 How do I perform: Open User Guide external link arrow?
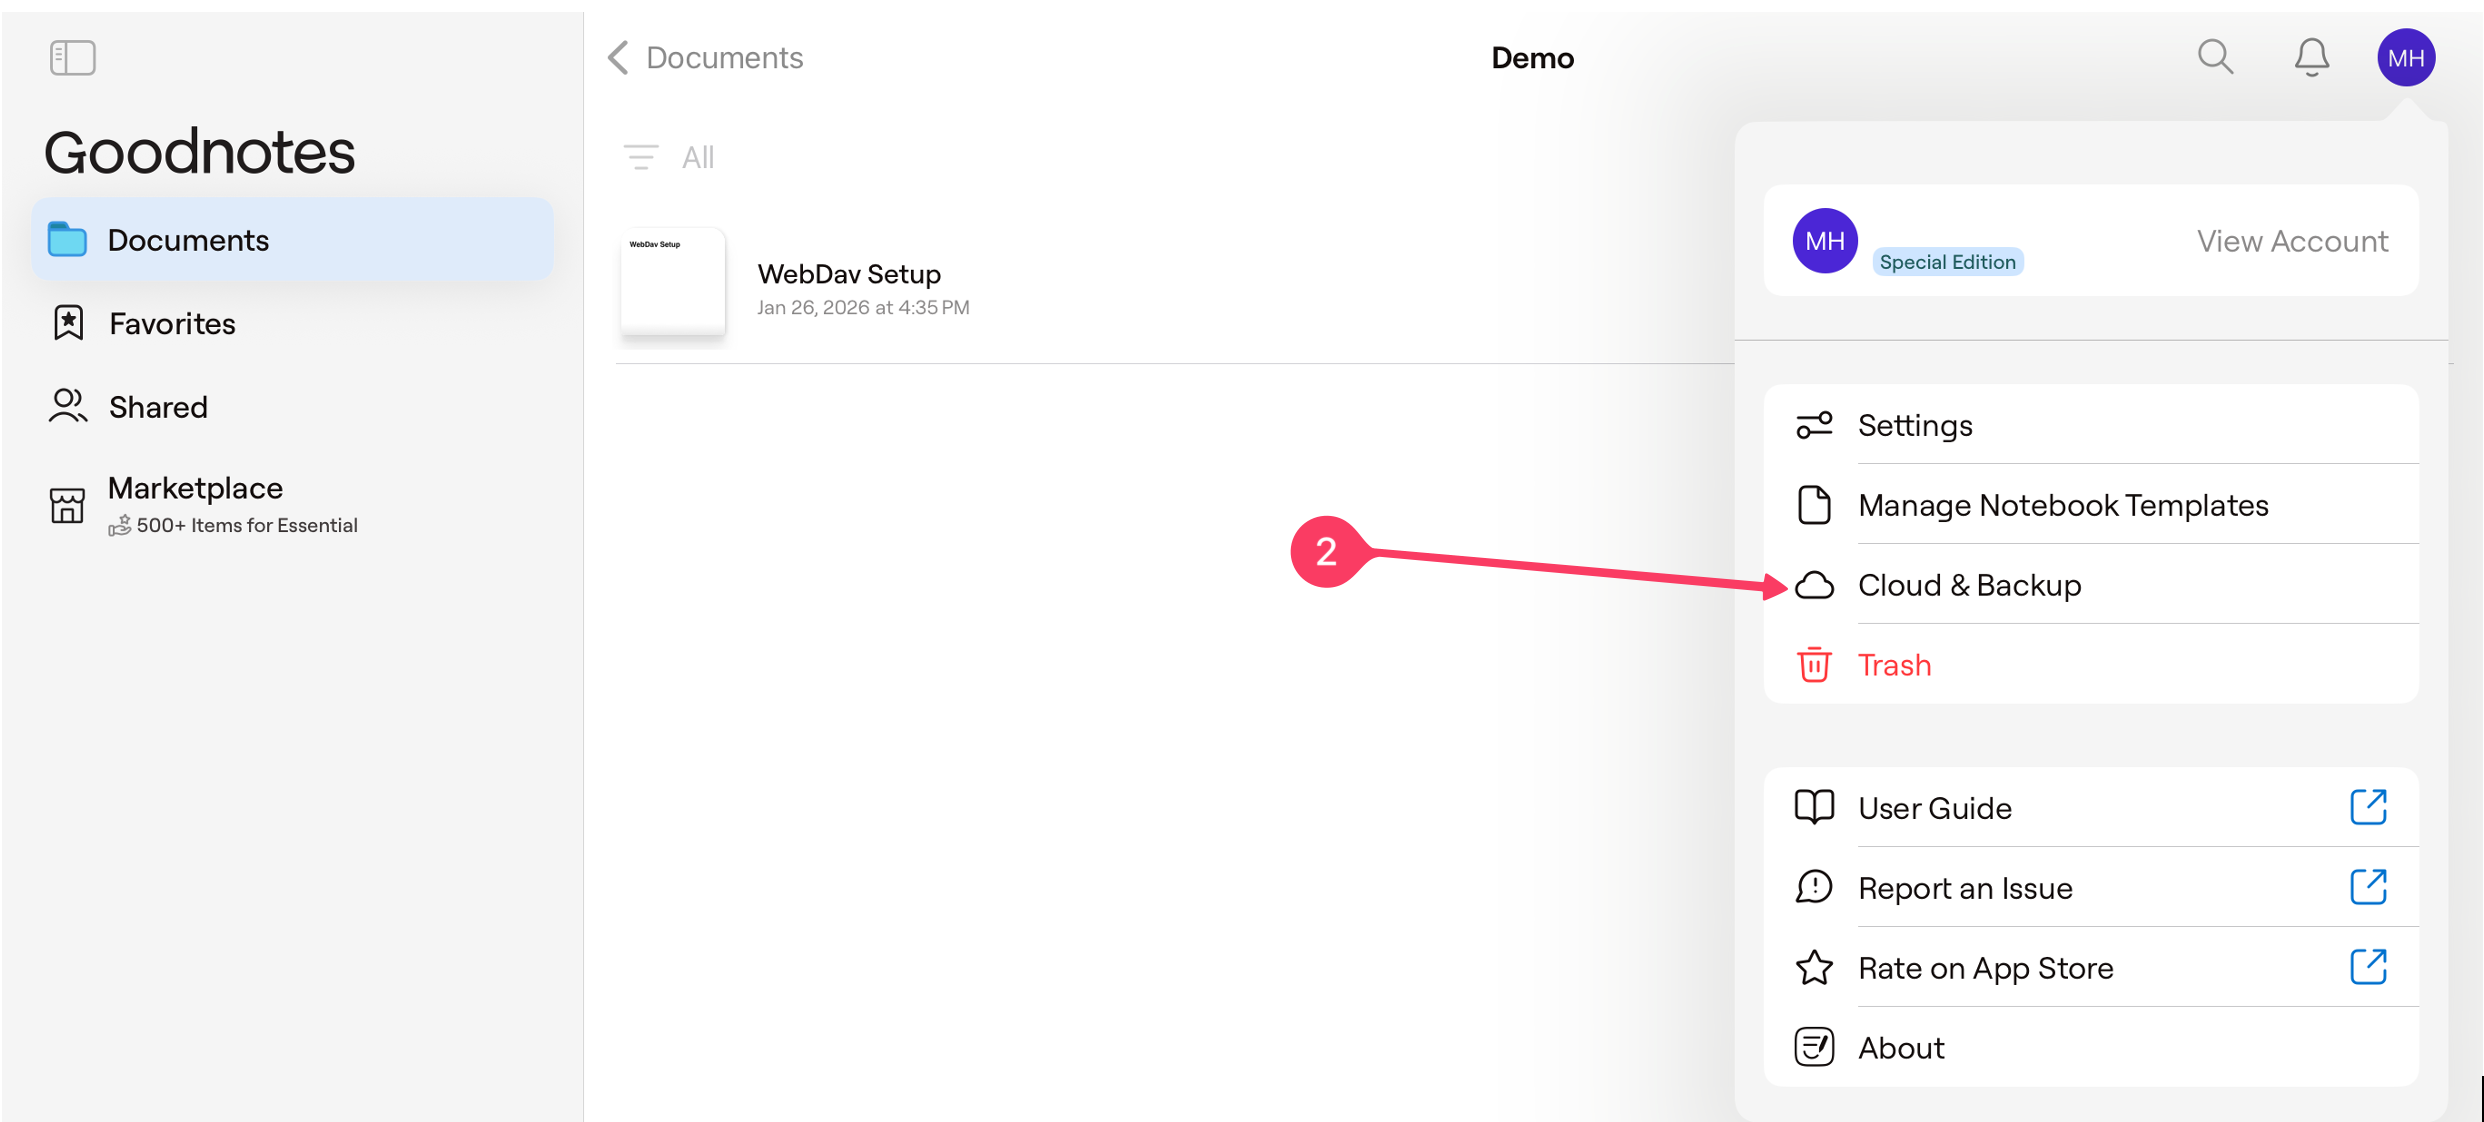tap(2368, 806)
